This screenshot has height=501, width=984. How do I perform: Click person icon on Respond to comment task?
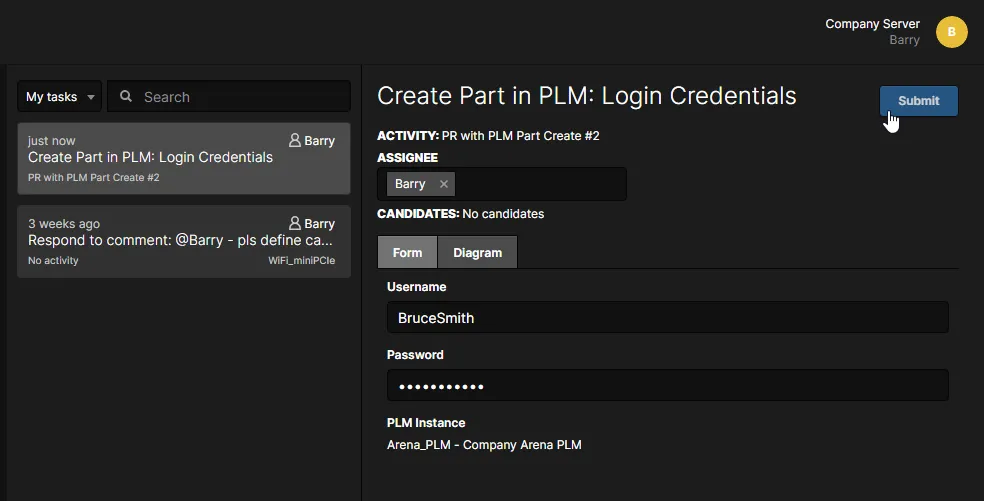tap(295, 223)
